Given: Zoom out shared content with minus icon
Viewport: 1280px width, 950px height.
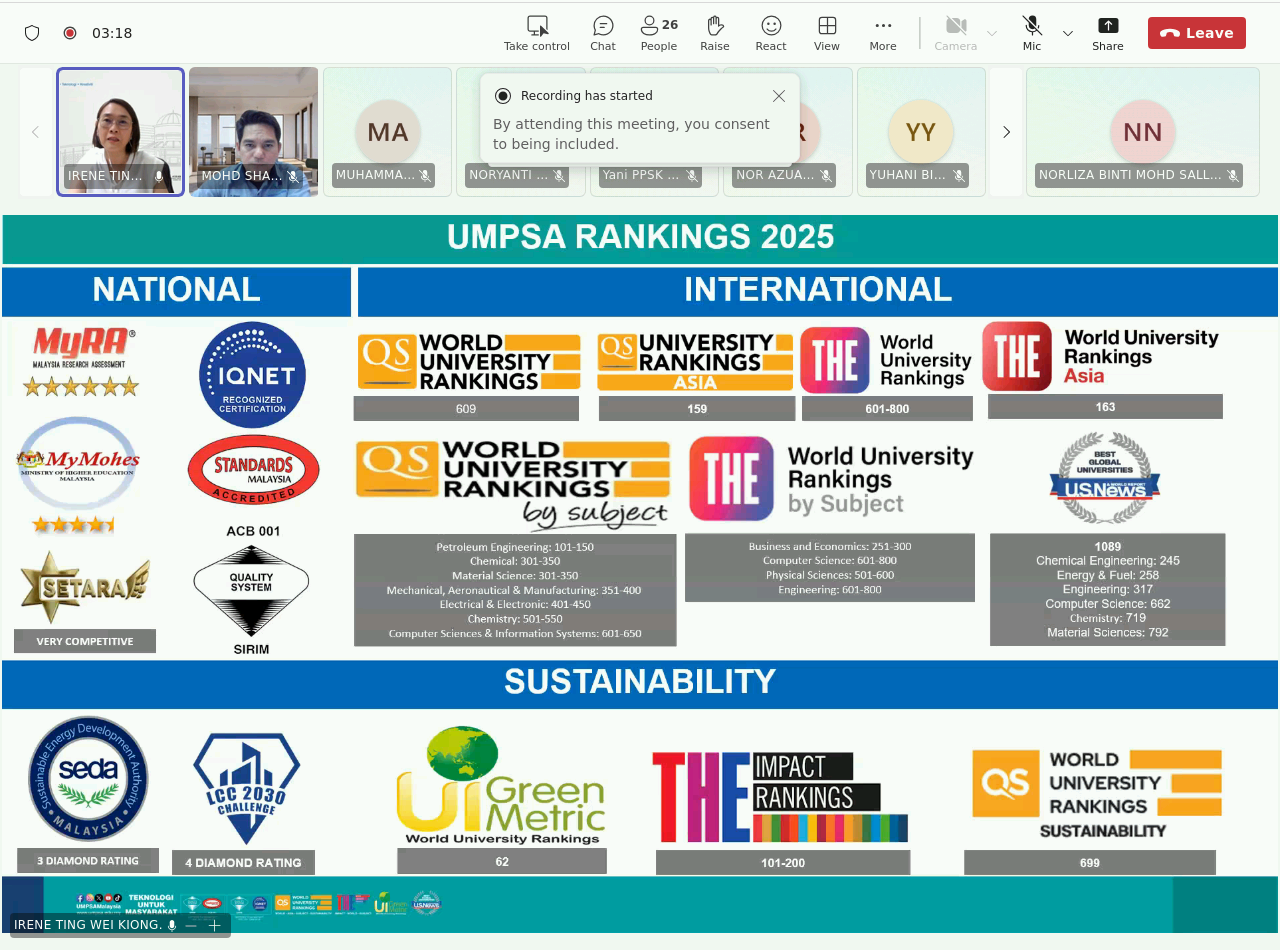Looking at the screenshot, I should pyautogui.click(x=191, y=925).
